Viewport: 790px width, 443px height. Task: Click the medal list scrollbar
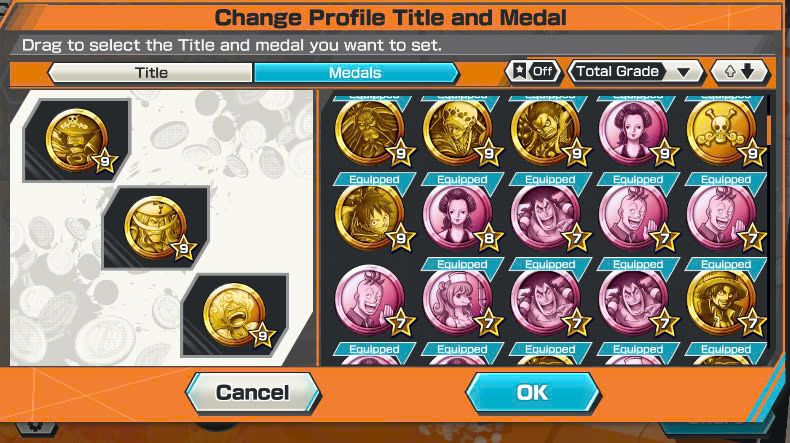tap(769, 130)
